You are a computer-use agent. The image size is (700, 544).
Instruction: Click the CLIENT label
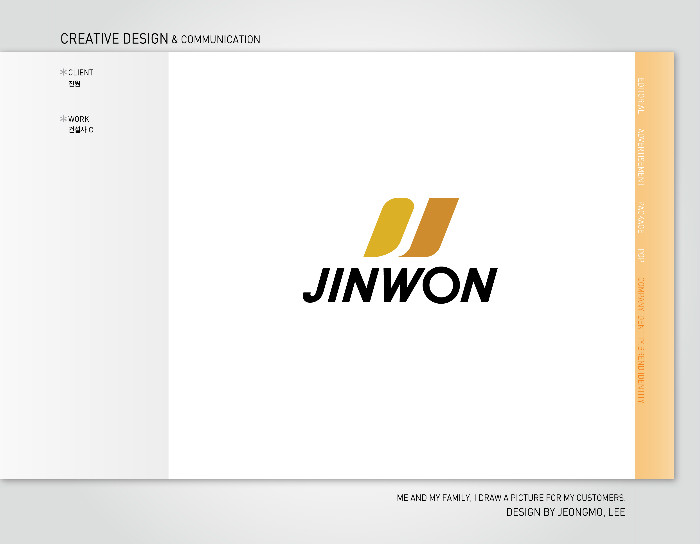[81, 72]
